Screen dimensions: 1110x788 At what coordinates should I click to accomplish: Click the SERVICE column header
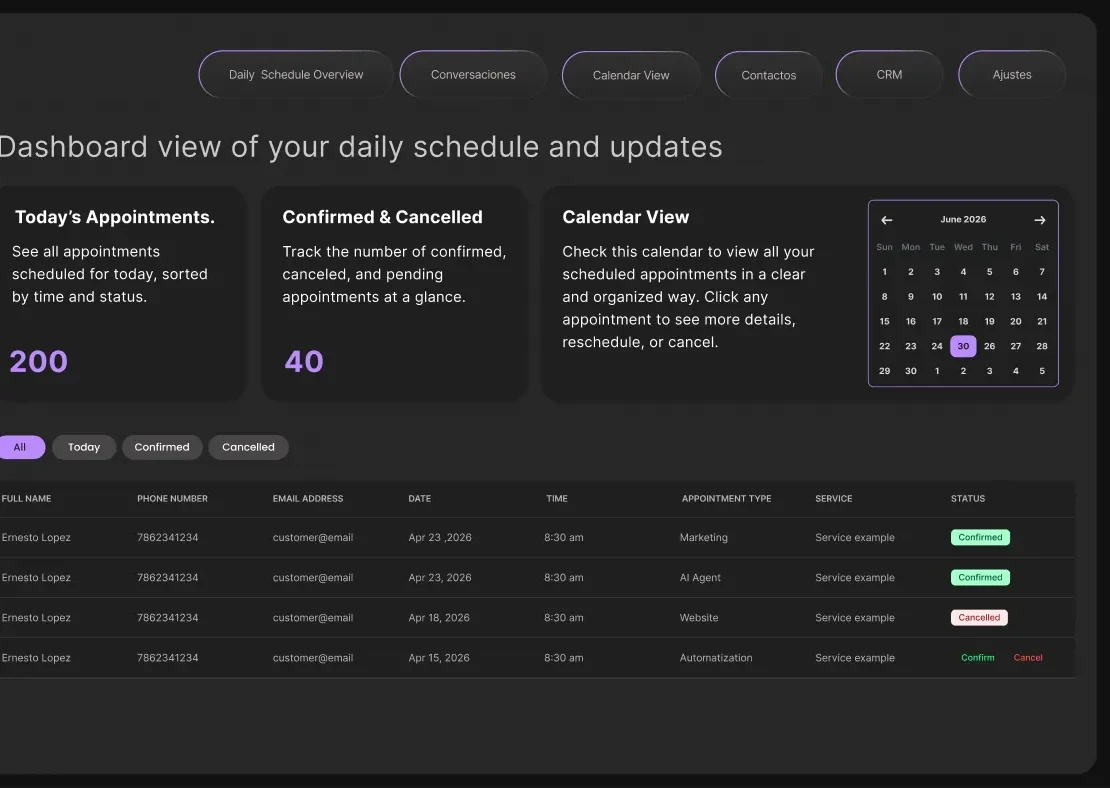pyautogui.click(x=833, y=498)
